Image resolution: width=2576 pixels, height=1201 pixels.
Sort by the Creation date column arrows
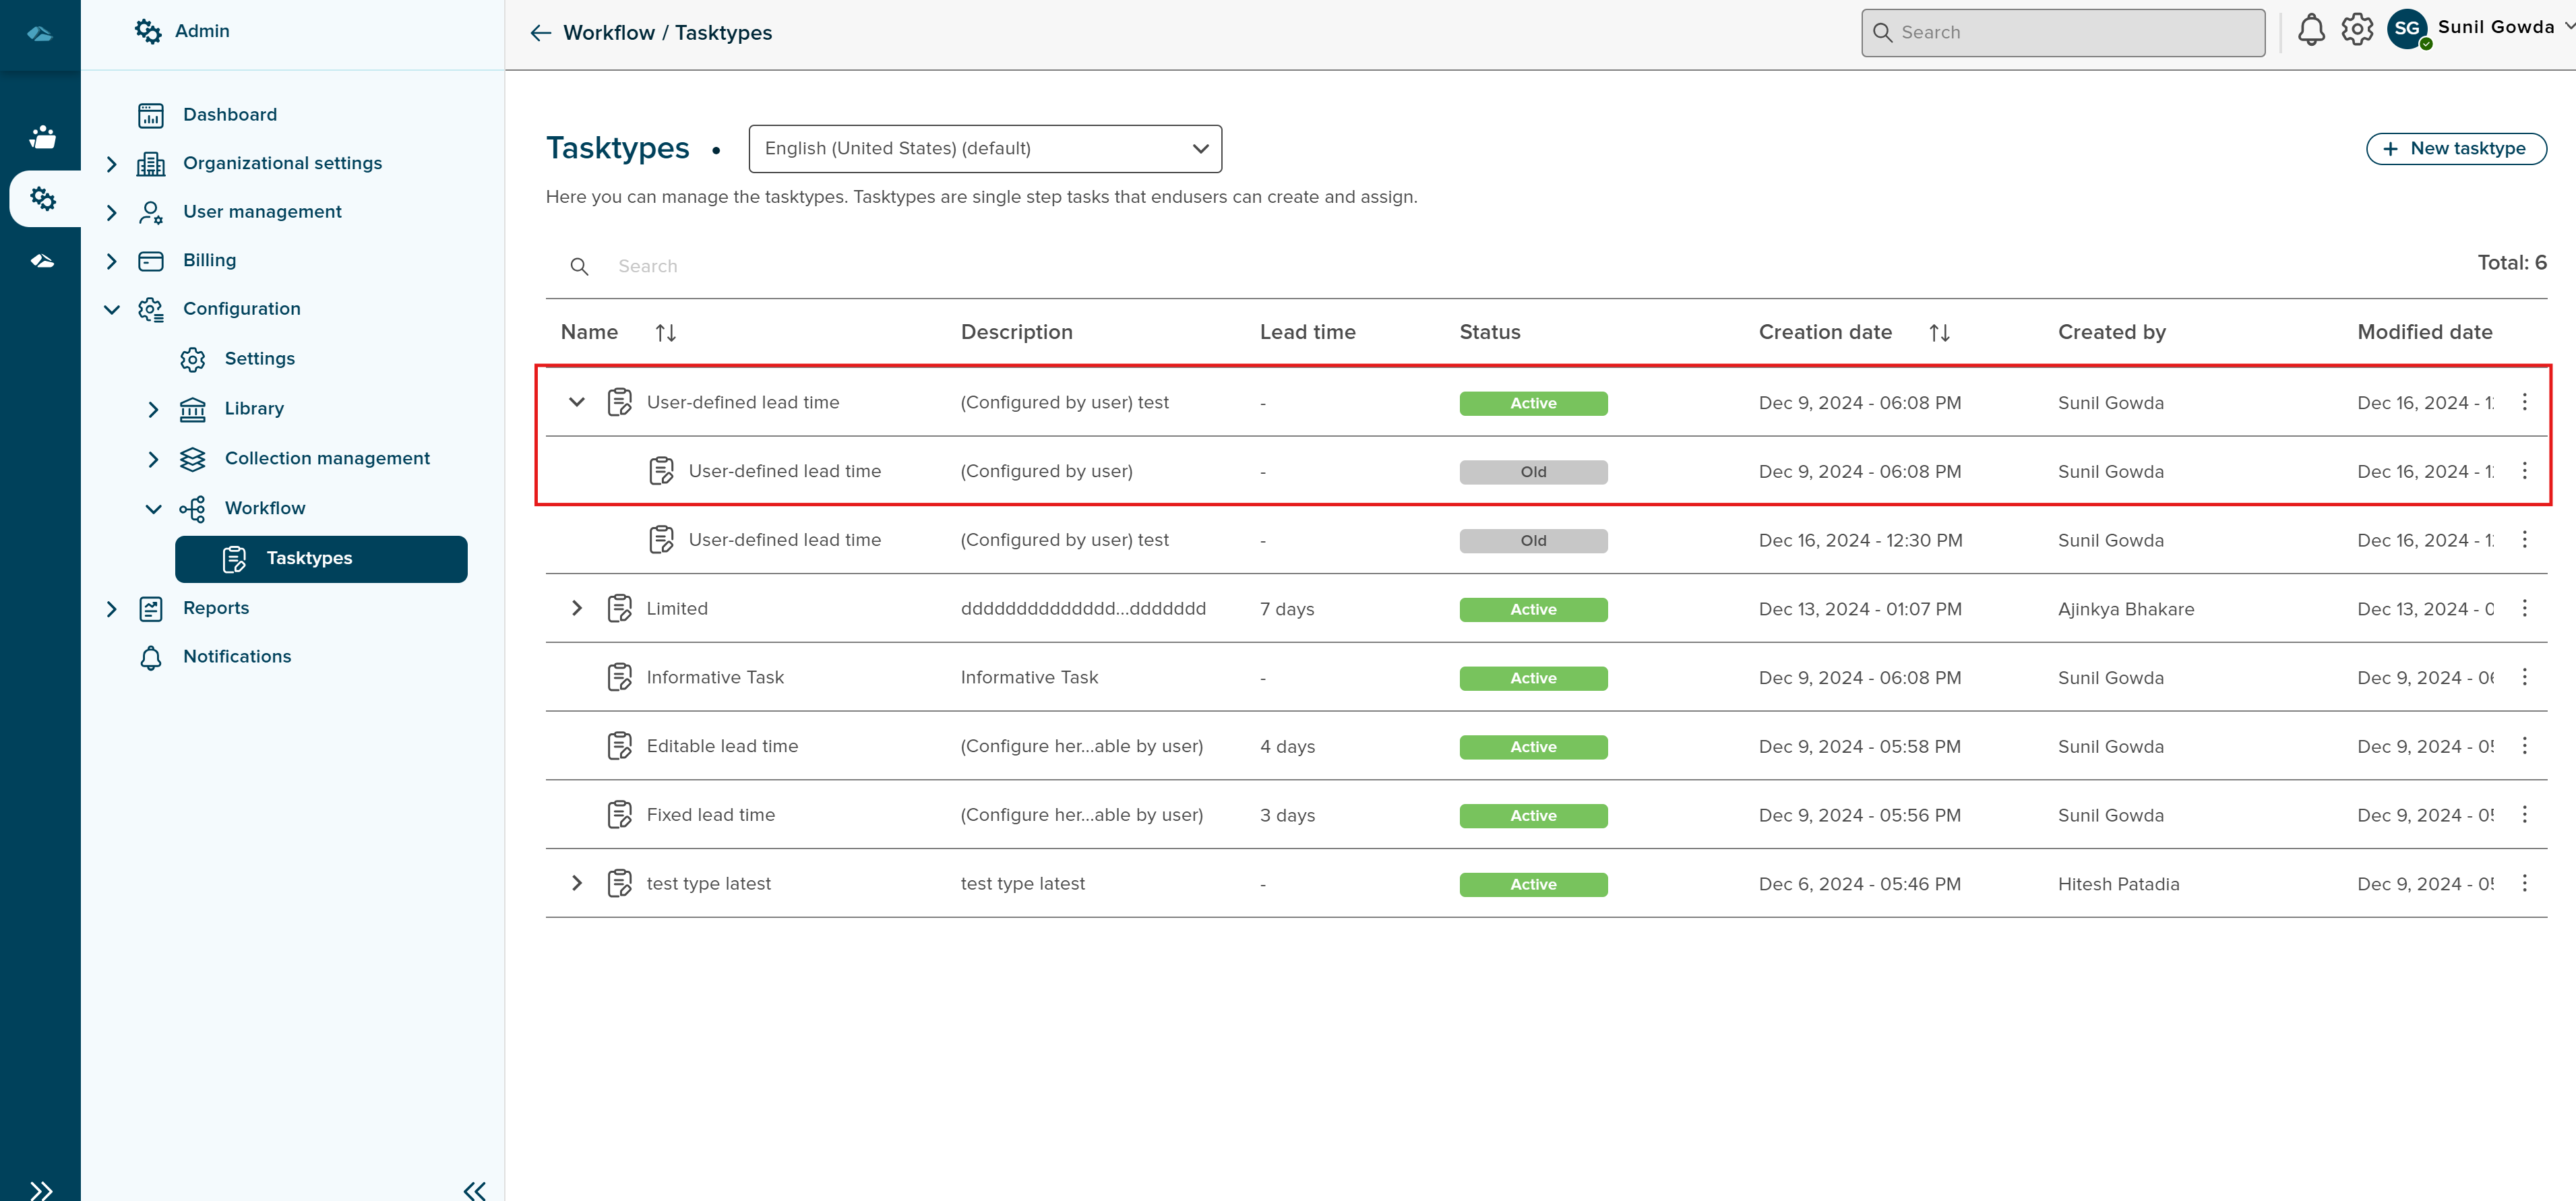[1939, 333]
